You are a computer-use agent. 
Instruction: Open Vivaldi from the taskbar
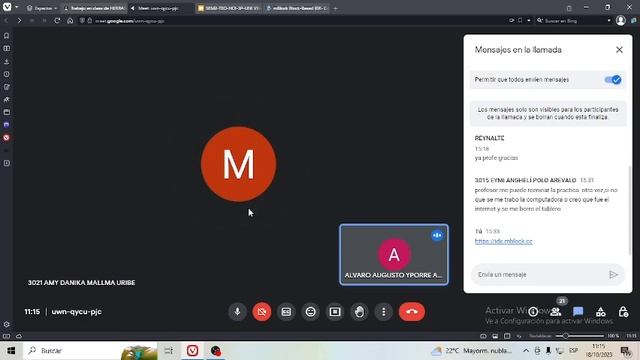point(192,351)
